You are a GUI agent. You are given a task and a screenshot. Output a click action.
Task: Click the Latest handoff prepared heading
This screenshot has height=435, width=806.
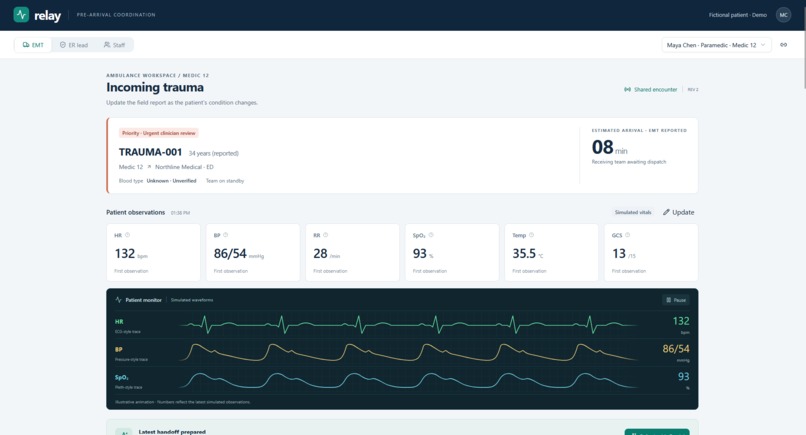pyautogui.click(x=172, y=432)
